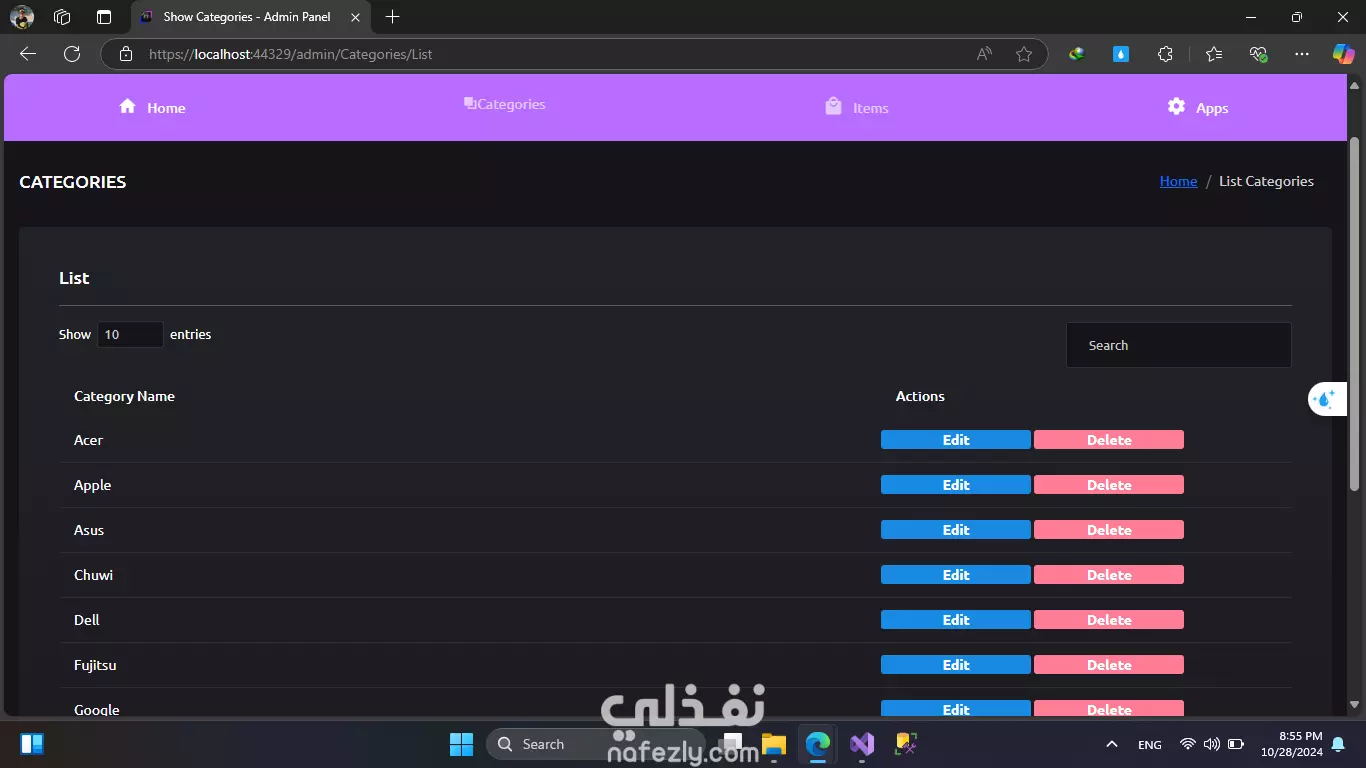Open the Favorites list icon

point(1213,54)
